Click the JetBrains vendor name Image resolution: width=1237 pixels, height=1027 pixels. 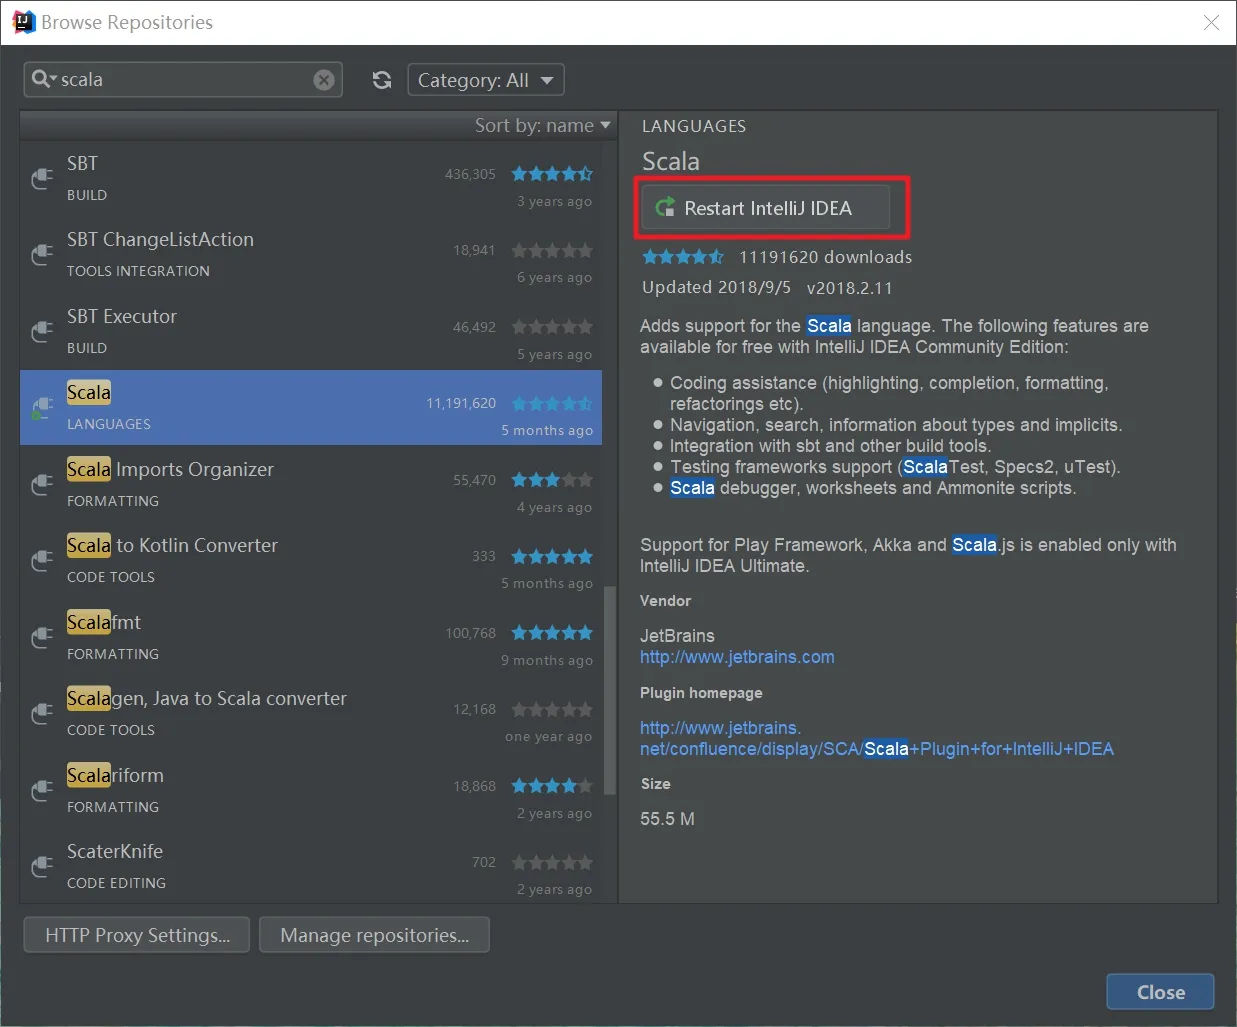click(x=677, y=636)
